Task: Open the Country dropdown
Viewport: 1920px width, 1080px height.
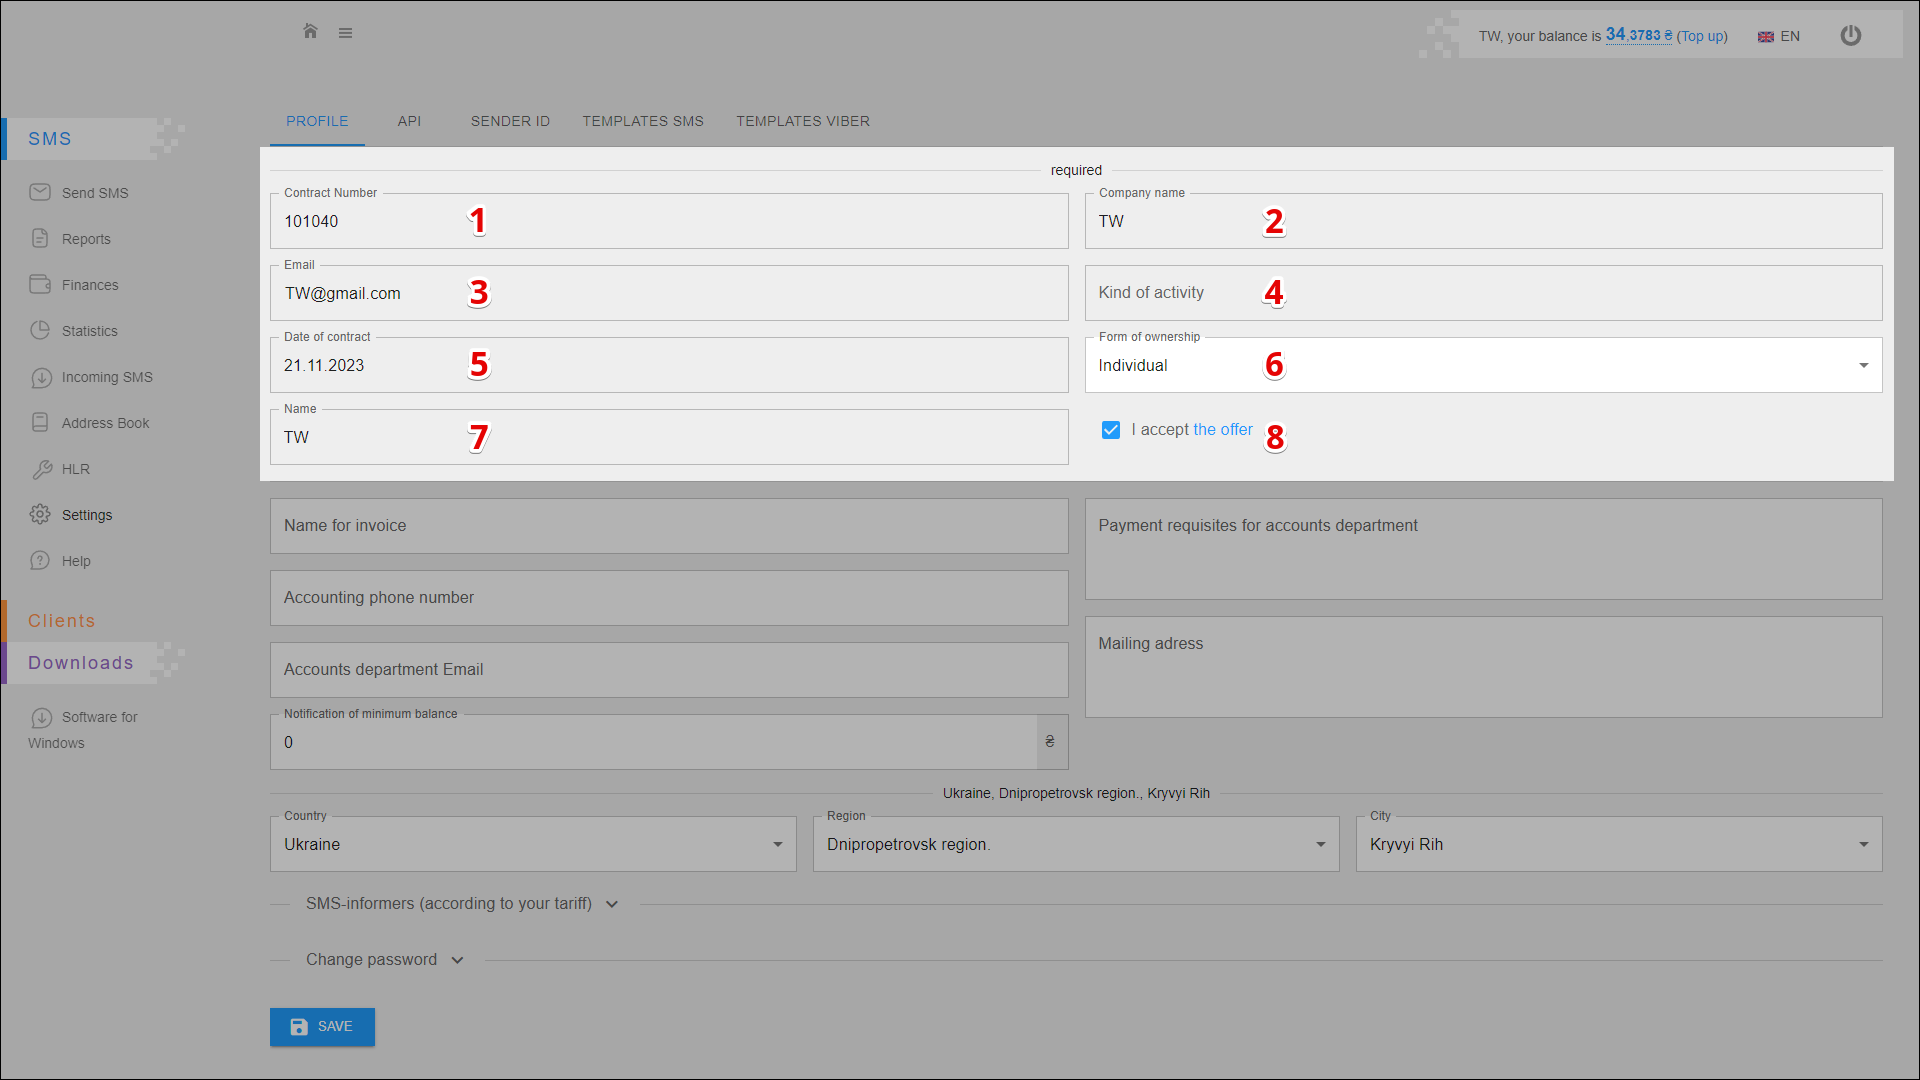Action: [533, 844]
